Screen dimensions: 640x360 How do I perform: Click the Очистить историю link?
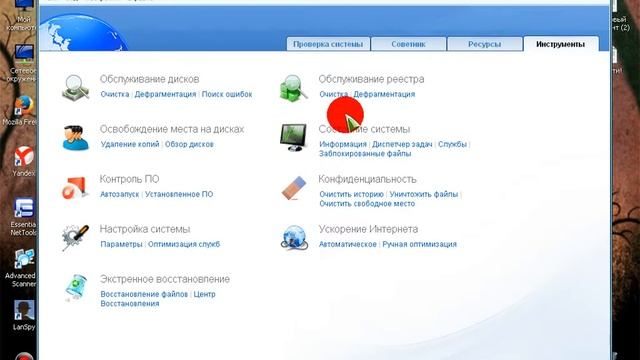351,194
